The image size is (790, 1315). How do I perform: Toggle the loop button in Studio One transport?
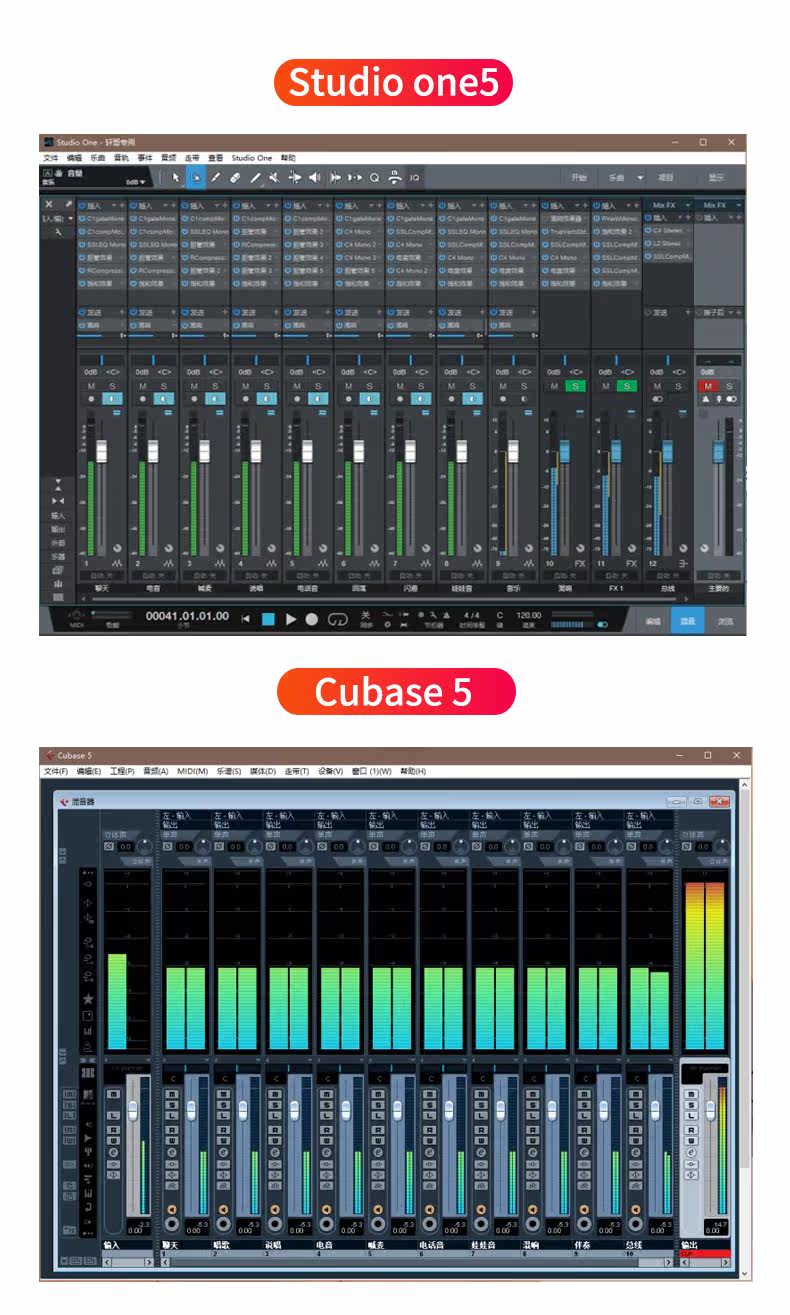[337, 619]
